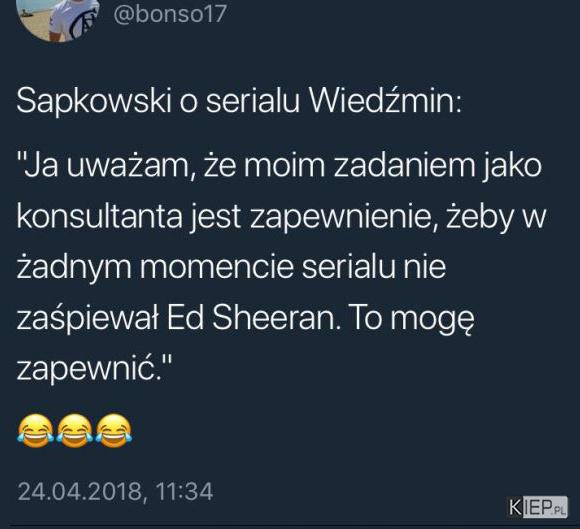Viewport: 580px width, 529px height.
Task: Click the date portion '24.04.2018'
Action: pos(82,492)
